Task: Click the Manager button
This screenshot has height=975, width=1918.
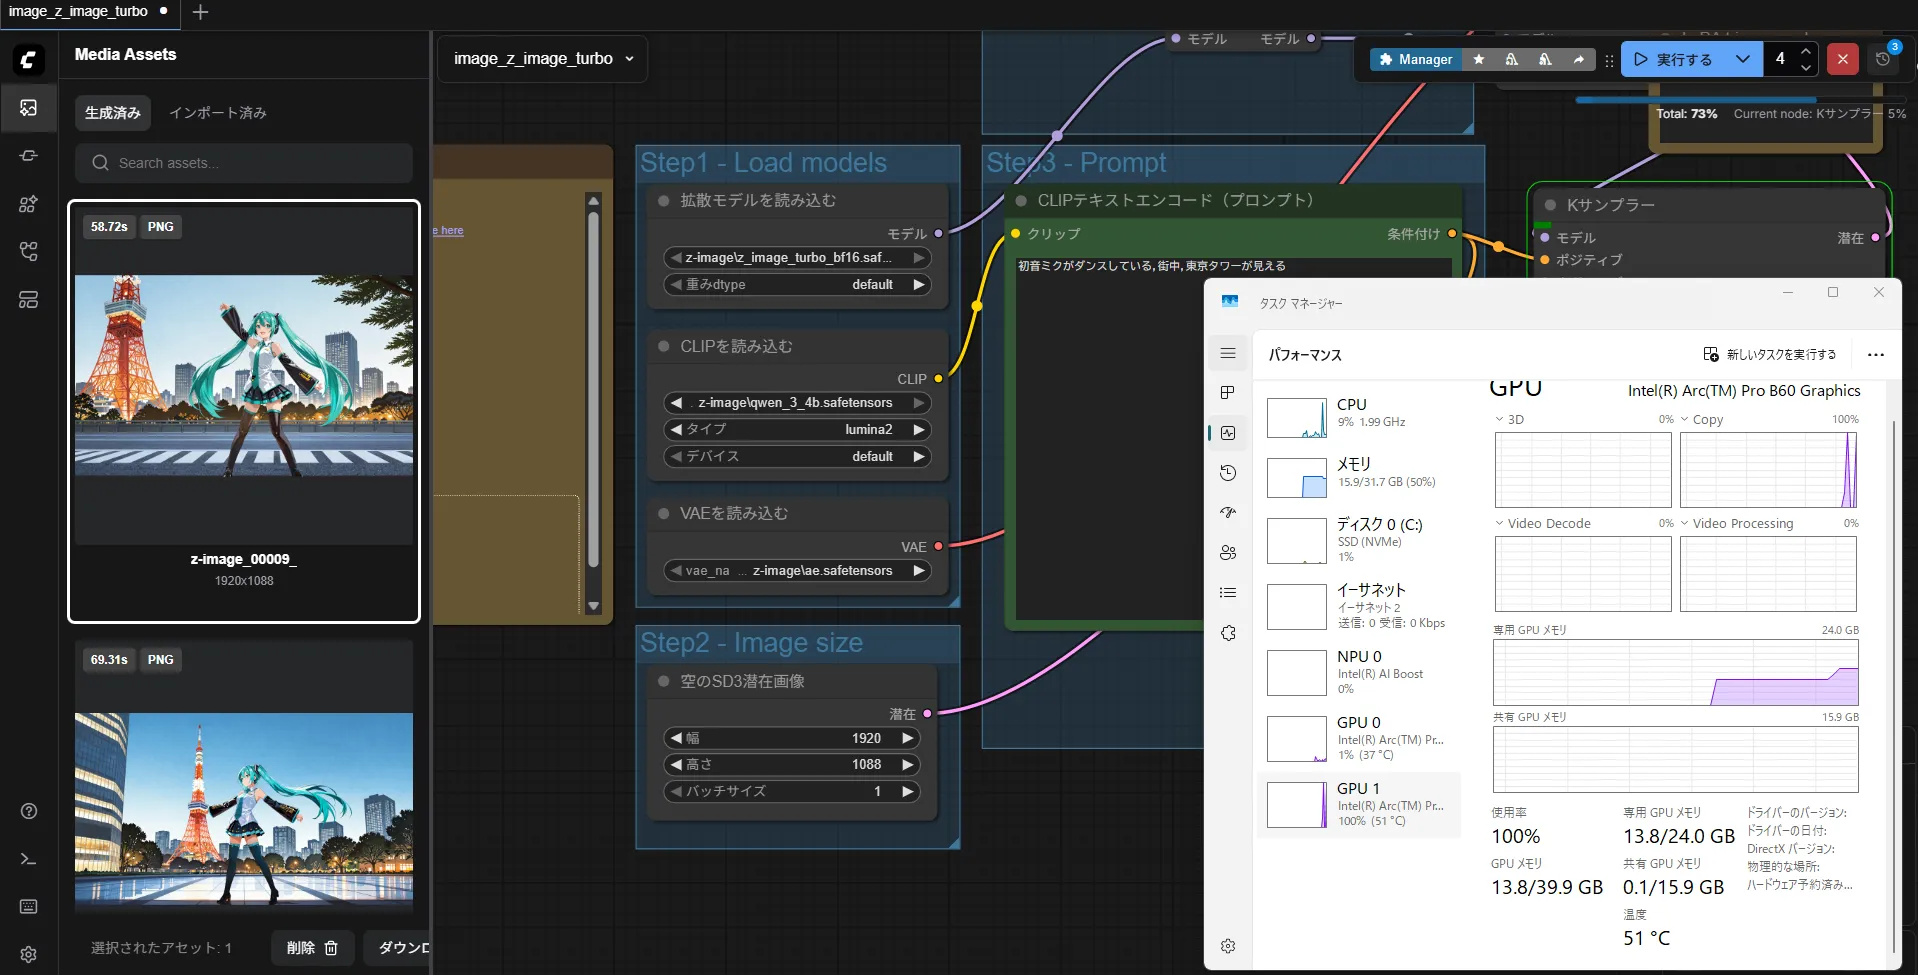Action: pyautogui.click(x=1415, y=60)
